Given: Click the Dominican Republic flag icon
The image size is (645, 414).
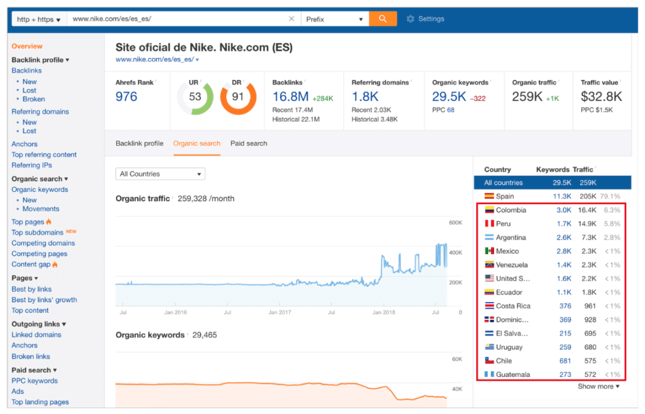Looking at the screenshot, I should click(489, 320).
